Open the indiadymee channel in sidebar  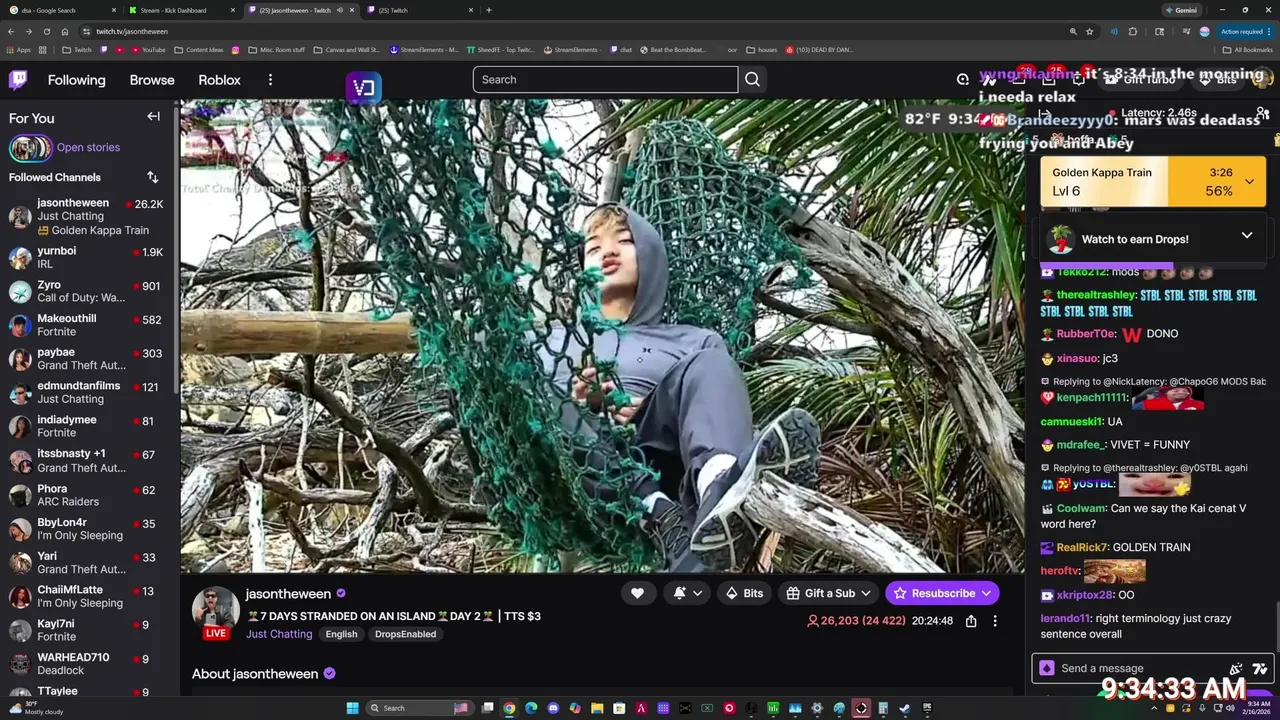(86, 426)
